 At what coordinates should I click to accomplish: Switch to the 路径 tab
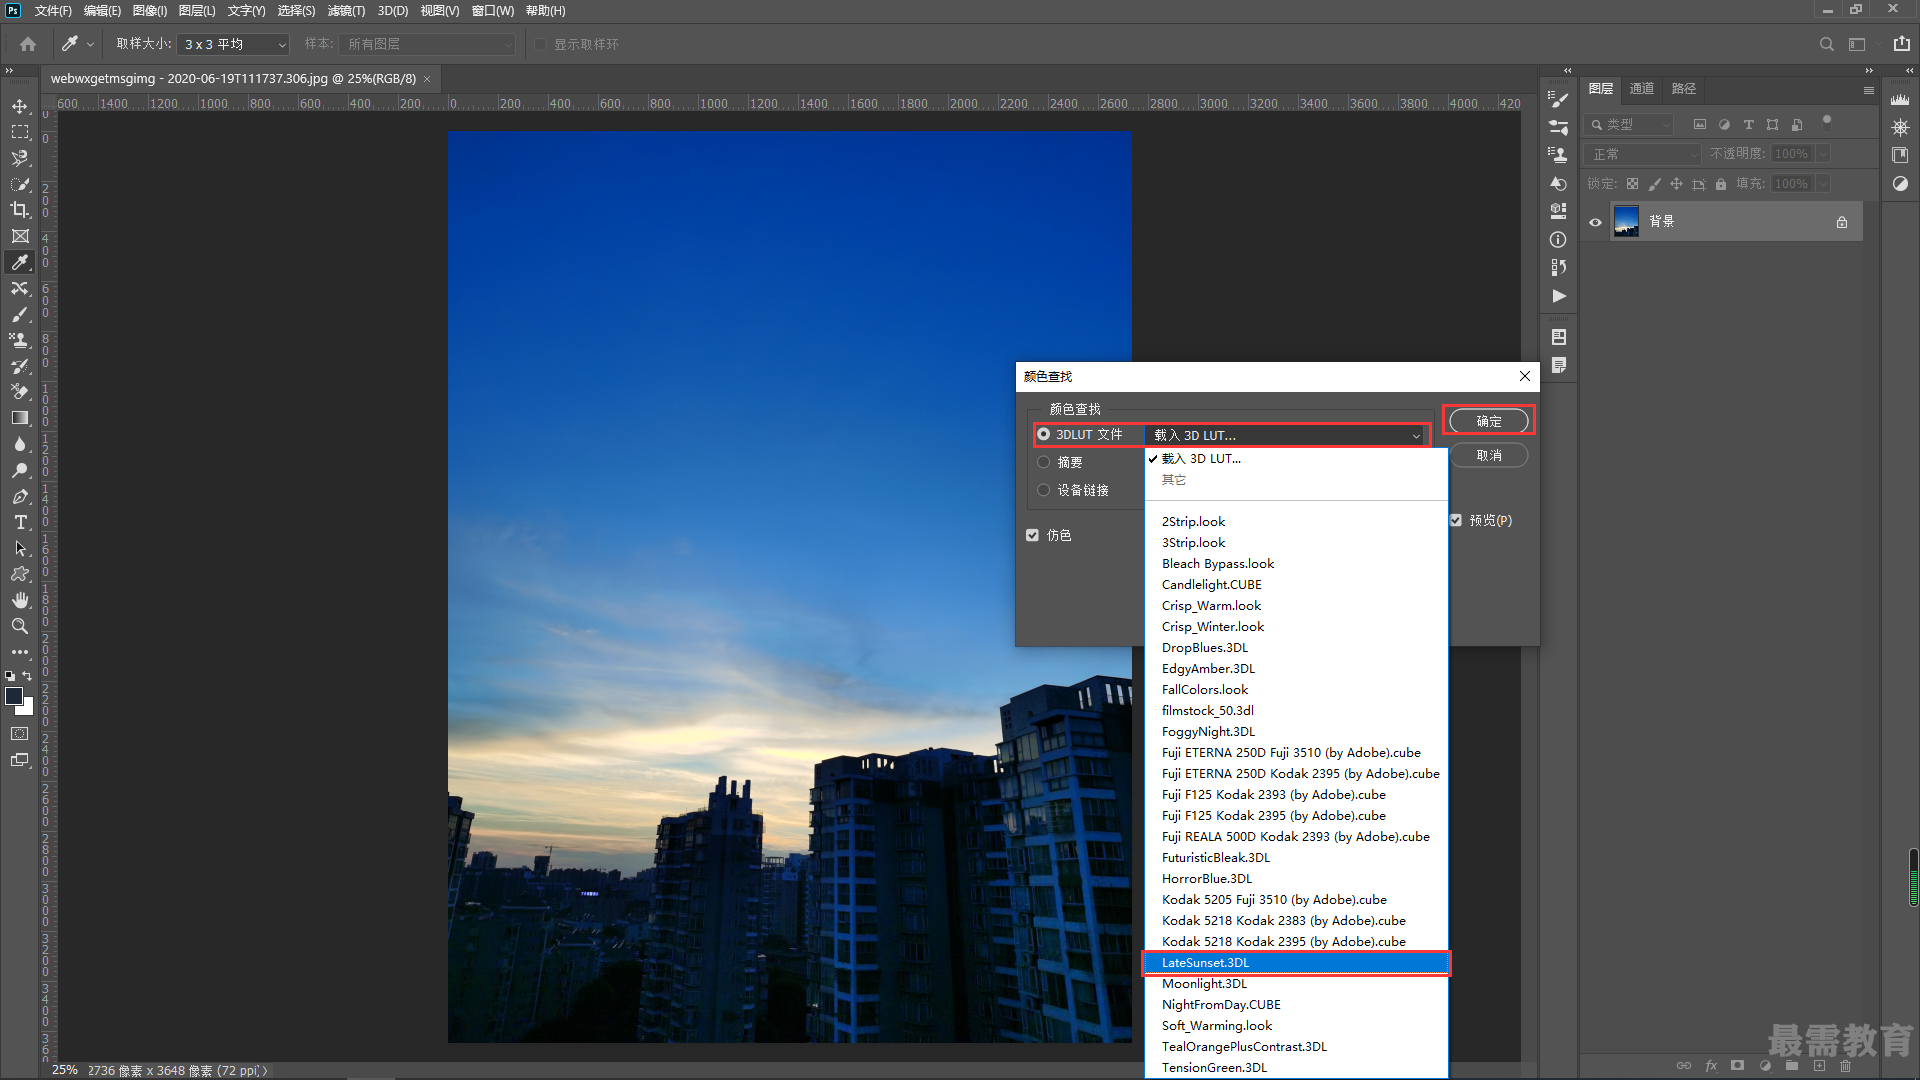(1684, 89)
